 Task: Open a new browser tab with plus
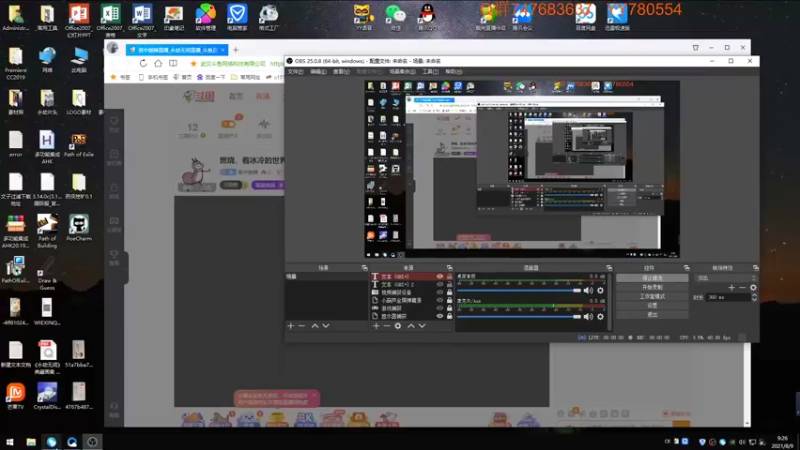point(236,50)
